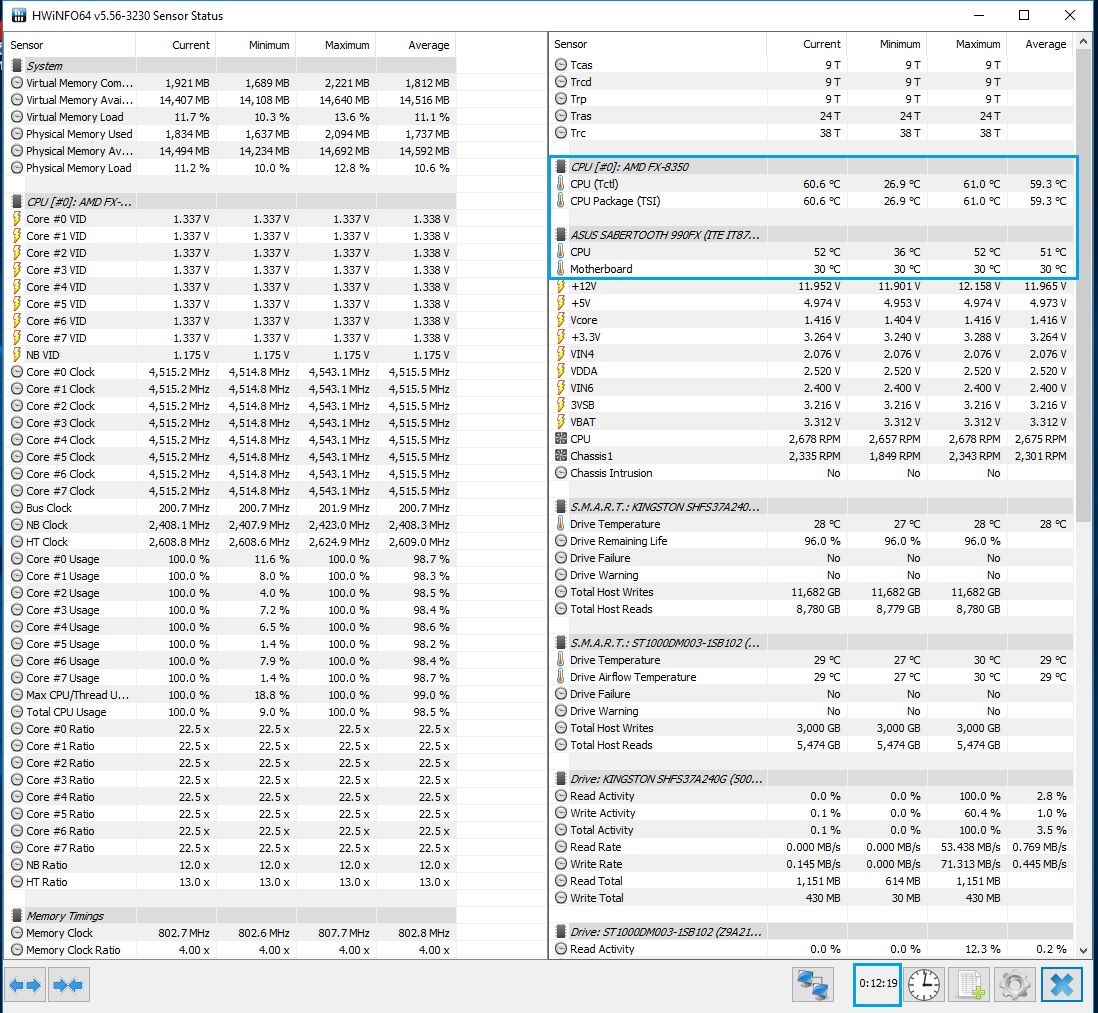Click the left panel Sensor column header
1098x1013 pixels.
71,45
